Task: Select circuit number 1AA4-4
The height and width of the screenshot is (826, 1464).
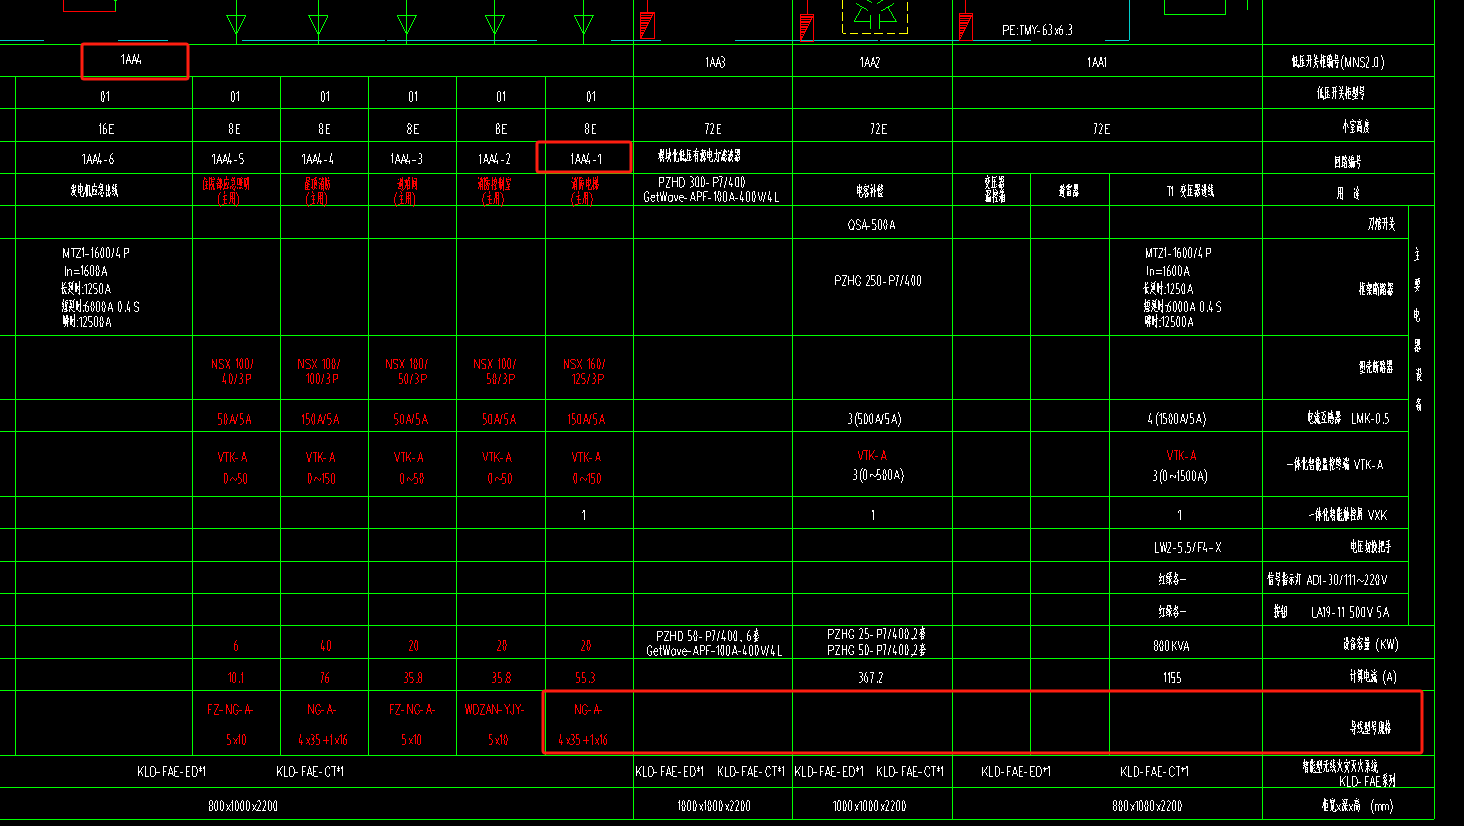Action: click(x=318, y=159)
